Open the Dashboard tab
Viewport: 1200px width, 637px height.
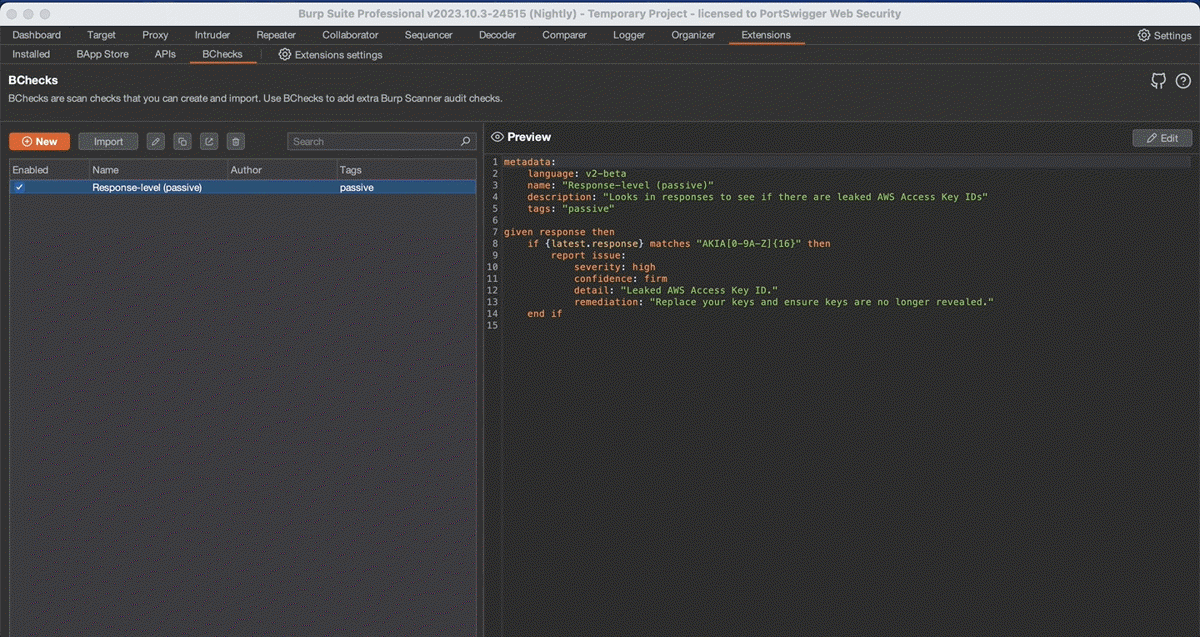(37, 35)
